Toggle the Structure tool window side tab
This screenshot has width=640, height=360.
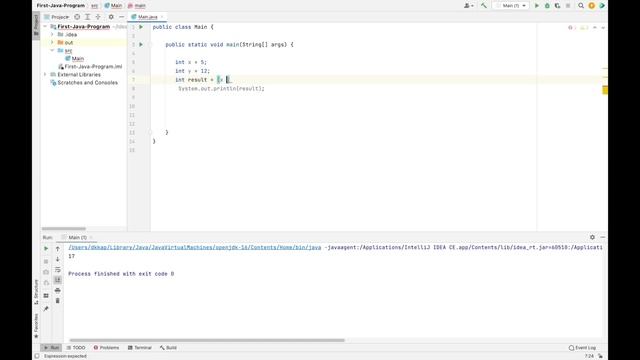point(36,292)
